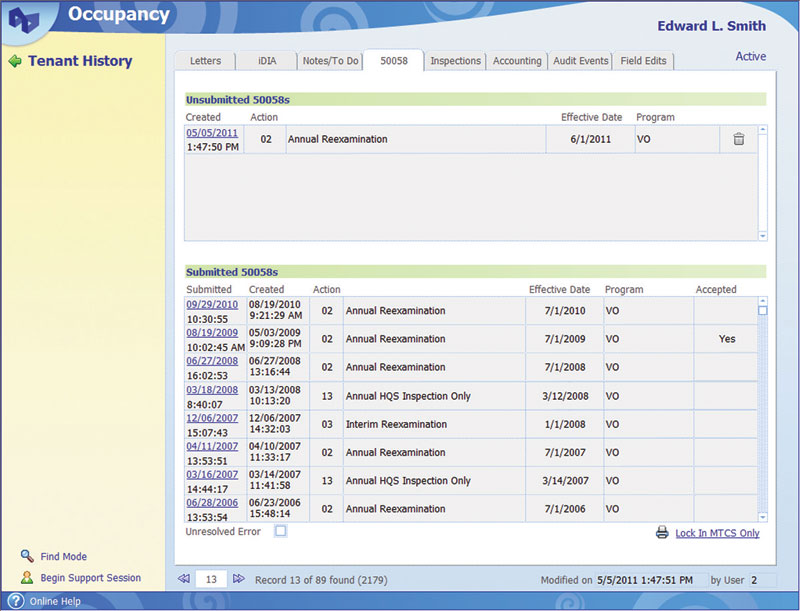Screen dimensions: 800x611
Task: Open submitted 50058 dated 06/28/2006
Action: click(x=212, y=502)
